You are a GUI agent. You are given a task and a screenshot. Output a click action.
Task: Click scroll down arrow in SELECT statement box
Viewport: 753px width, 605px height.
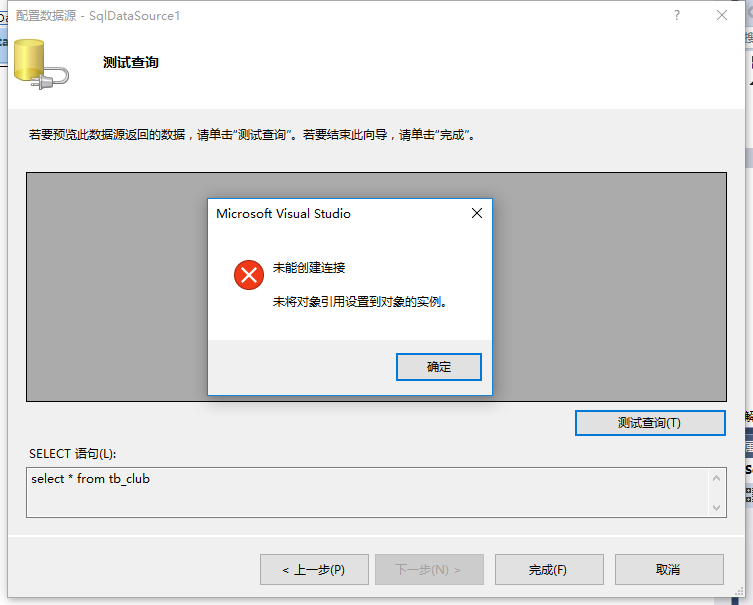click(x=717, y=508)
